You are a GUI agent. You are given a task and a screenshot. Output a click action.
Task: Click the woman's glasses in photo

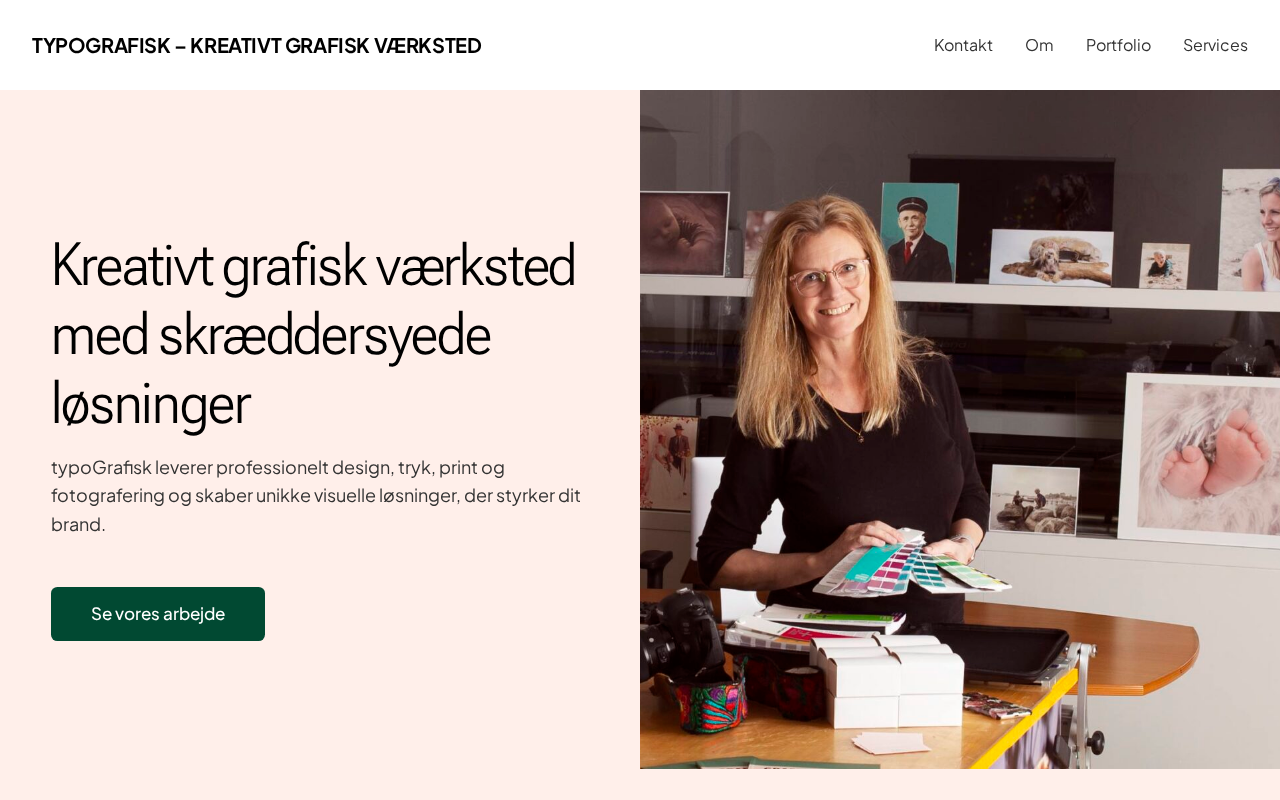829,275
